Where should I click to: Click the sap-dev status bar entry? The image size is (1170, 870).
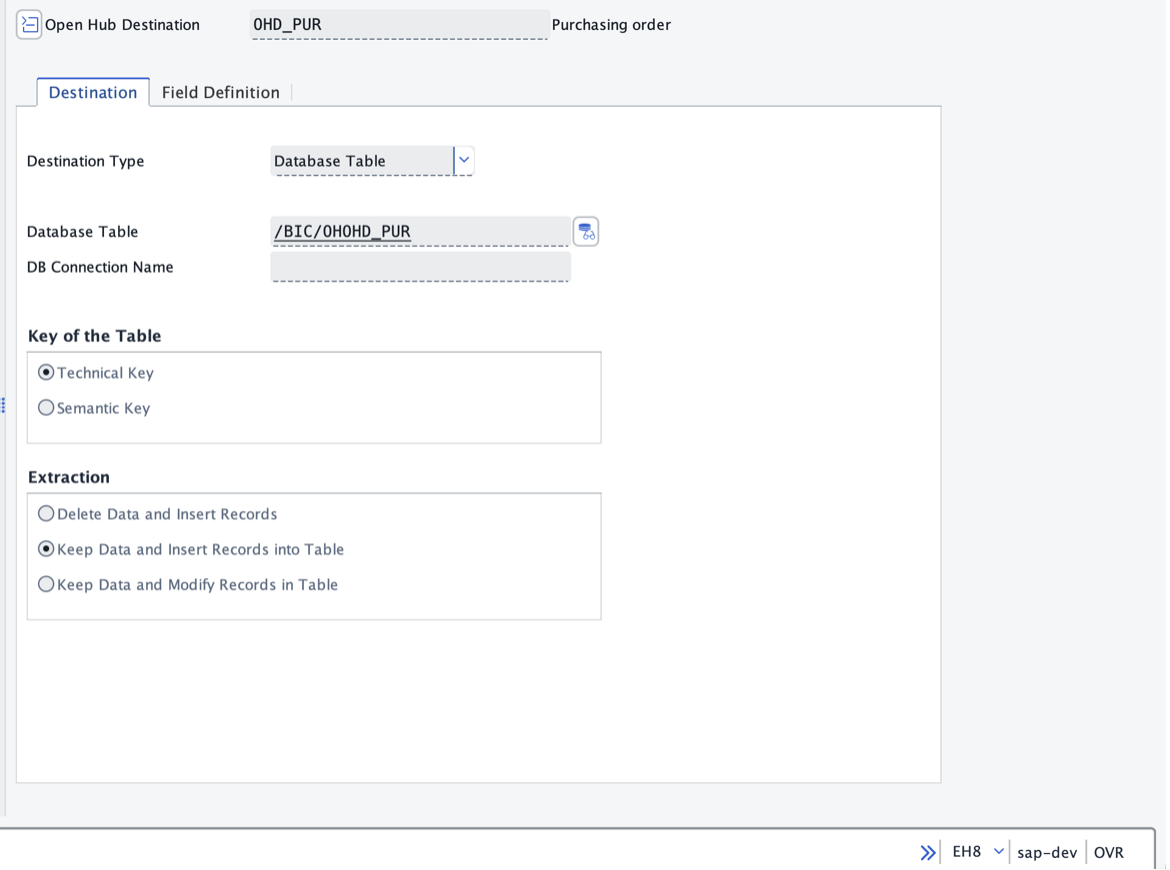[x=1047, y=852]
